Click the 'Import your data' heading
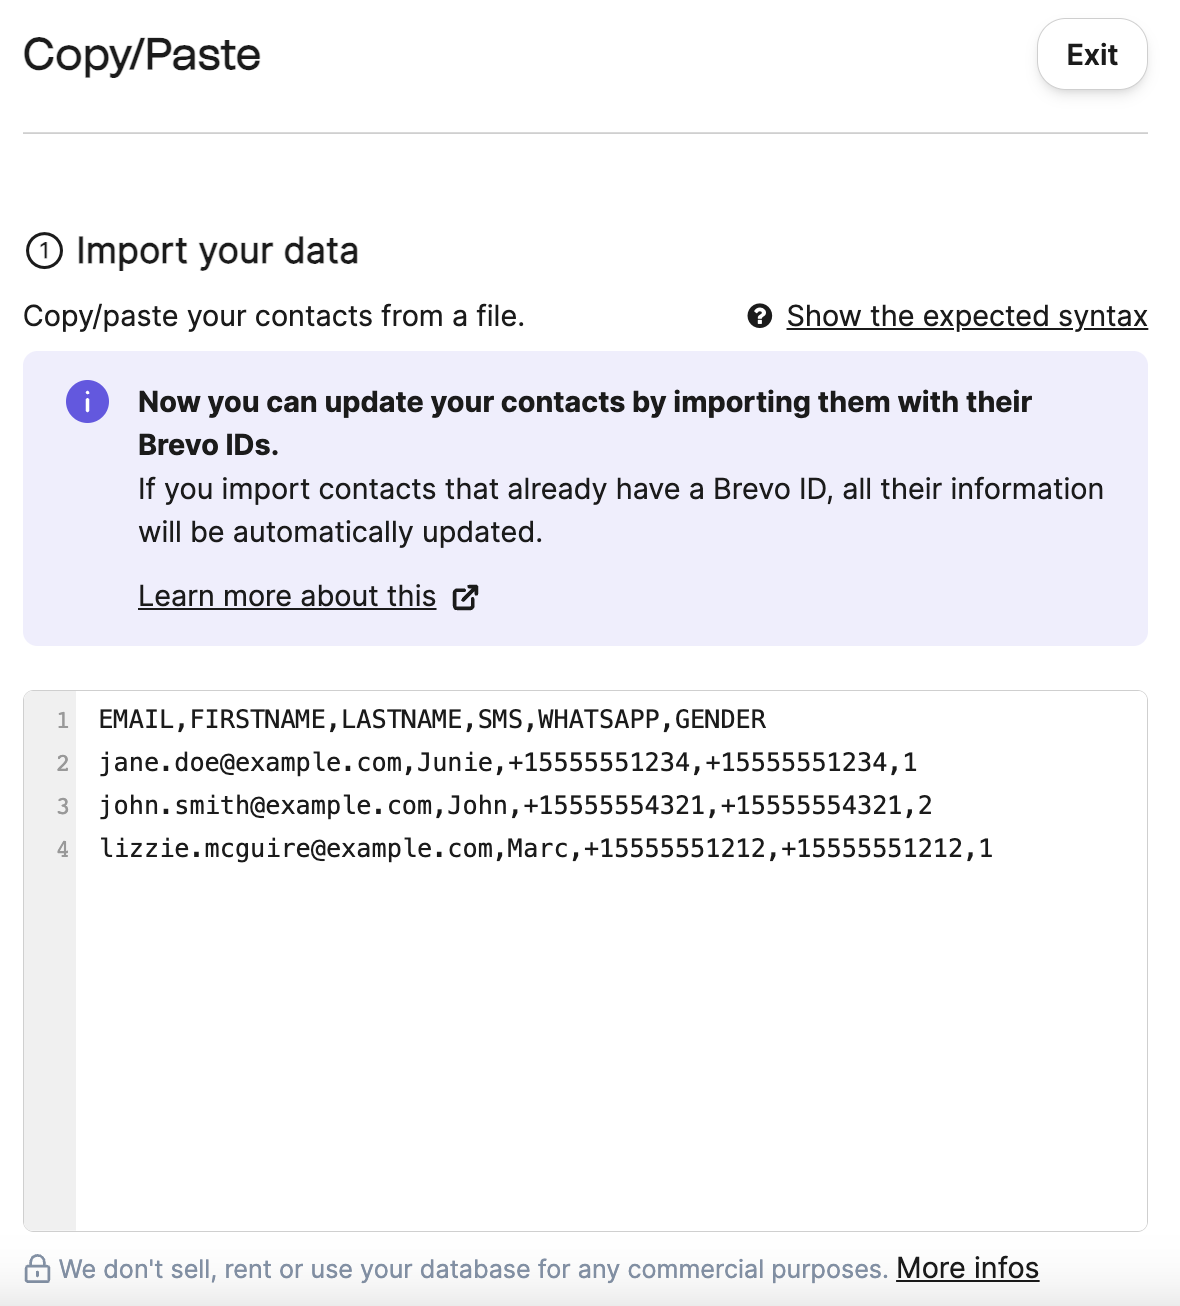The image size is (1180, 1306). (217, 251)
